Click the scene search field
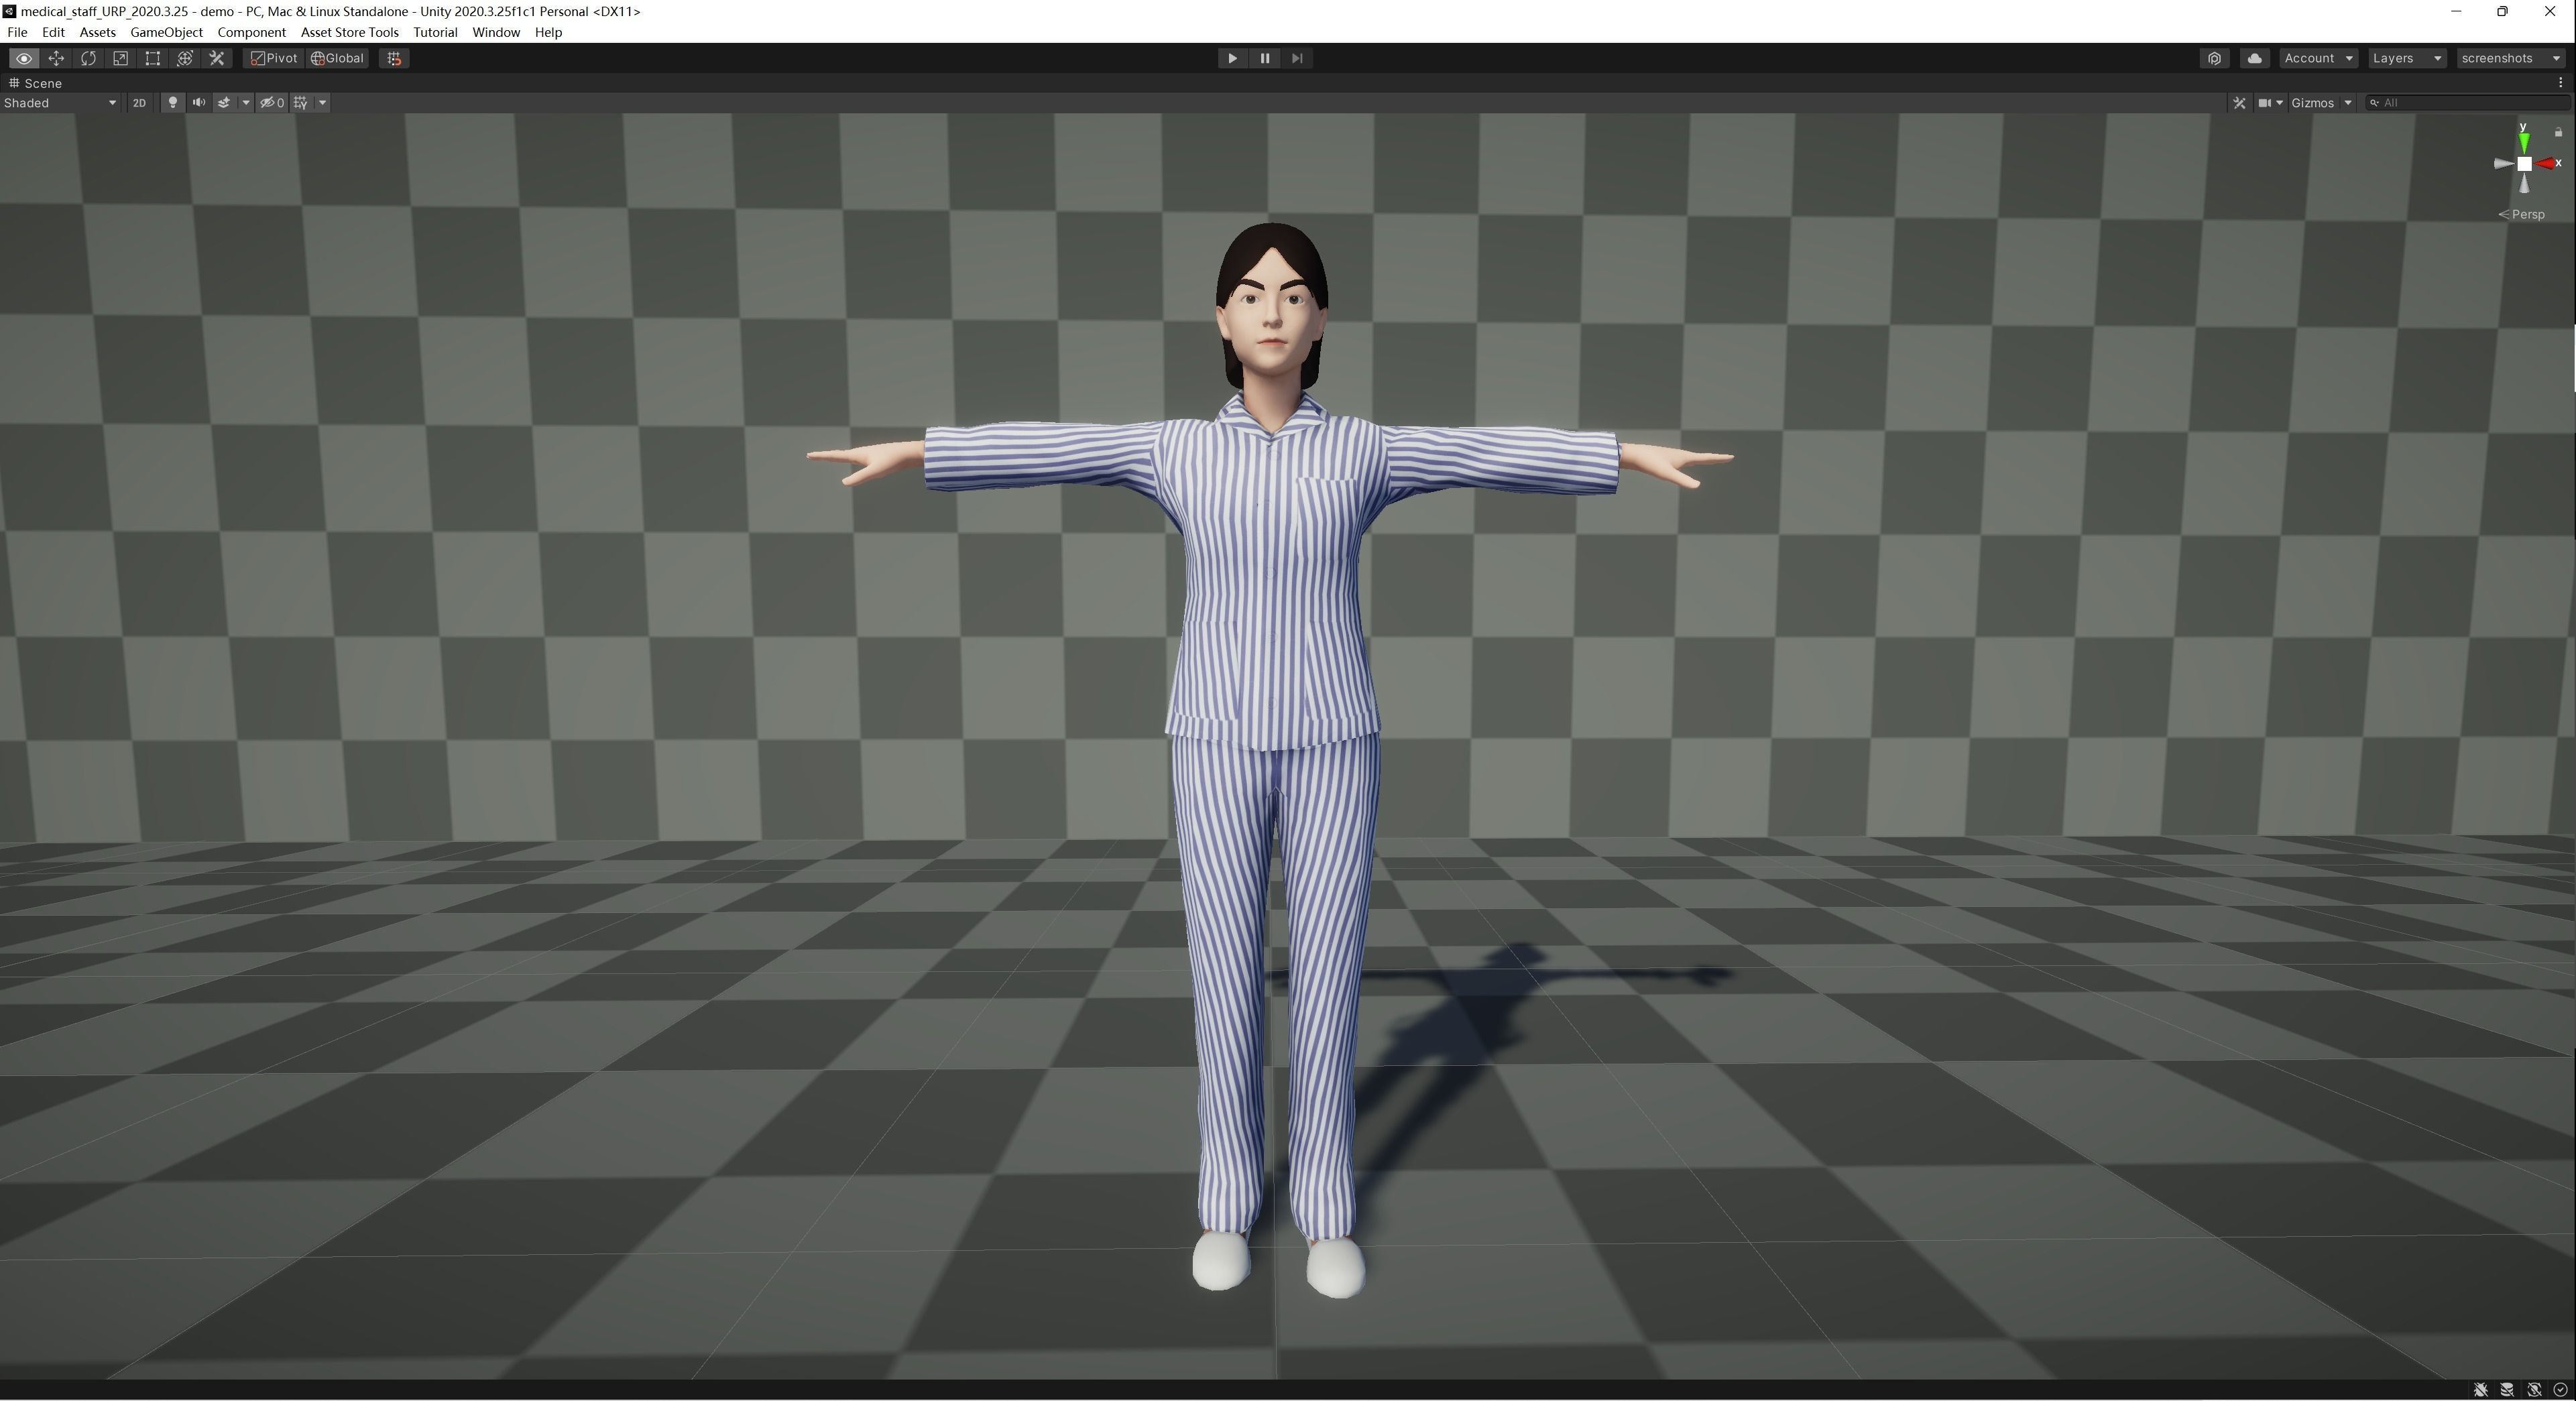2576x1401 pixels. point(2467,102)
